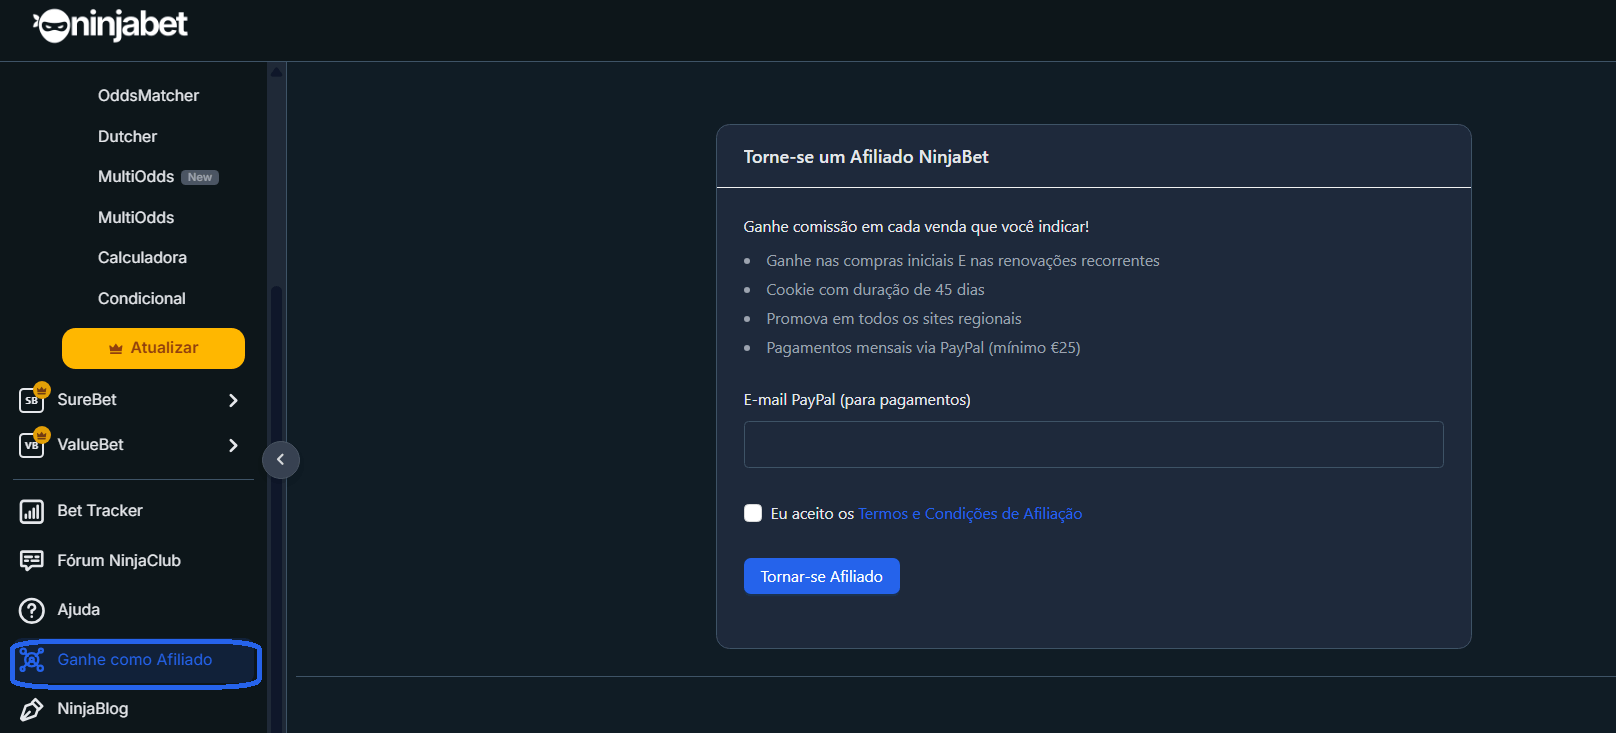Click the crown icon in Atualizar

pos(116,348)
